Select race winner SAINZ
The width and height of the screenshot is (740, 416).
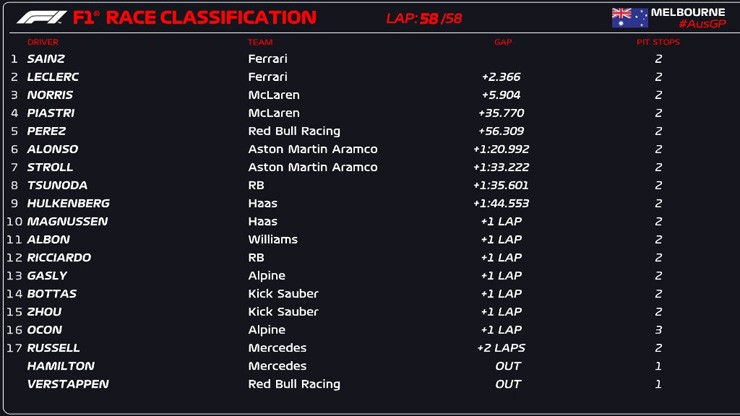46,59
